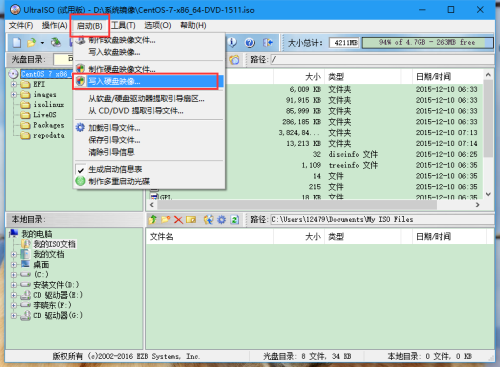This screenshot has width=500, height=367.
Task: Click the icon left of upper 路径 label
Action: click(x=234, y=60)
